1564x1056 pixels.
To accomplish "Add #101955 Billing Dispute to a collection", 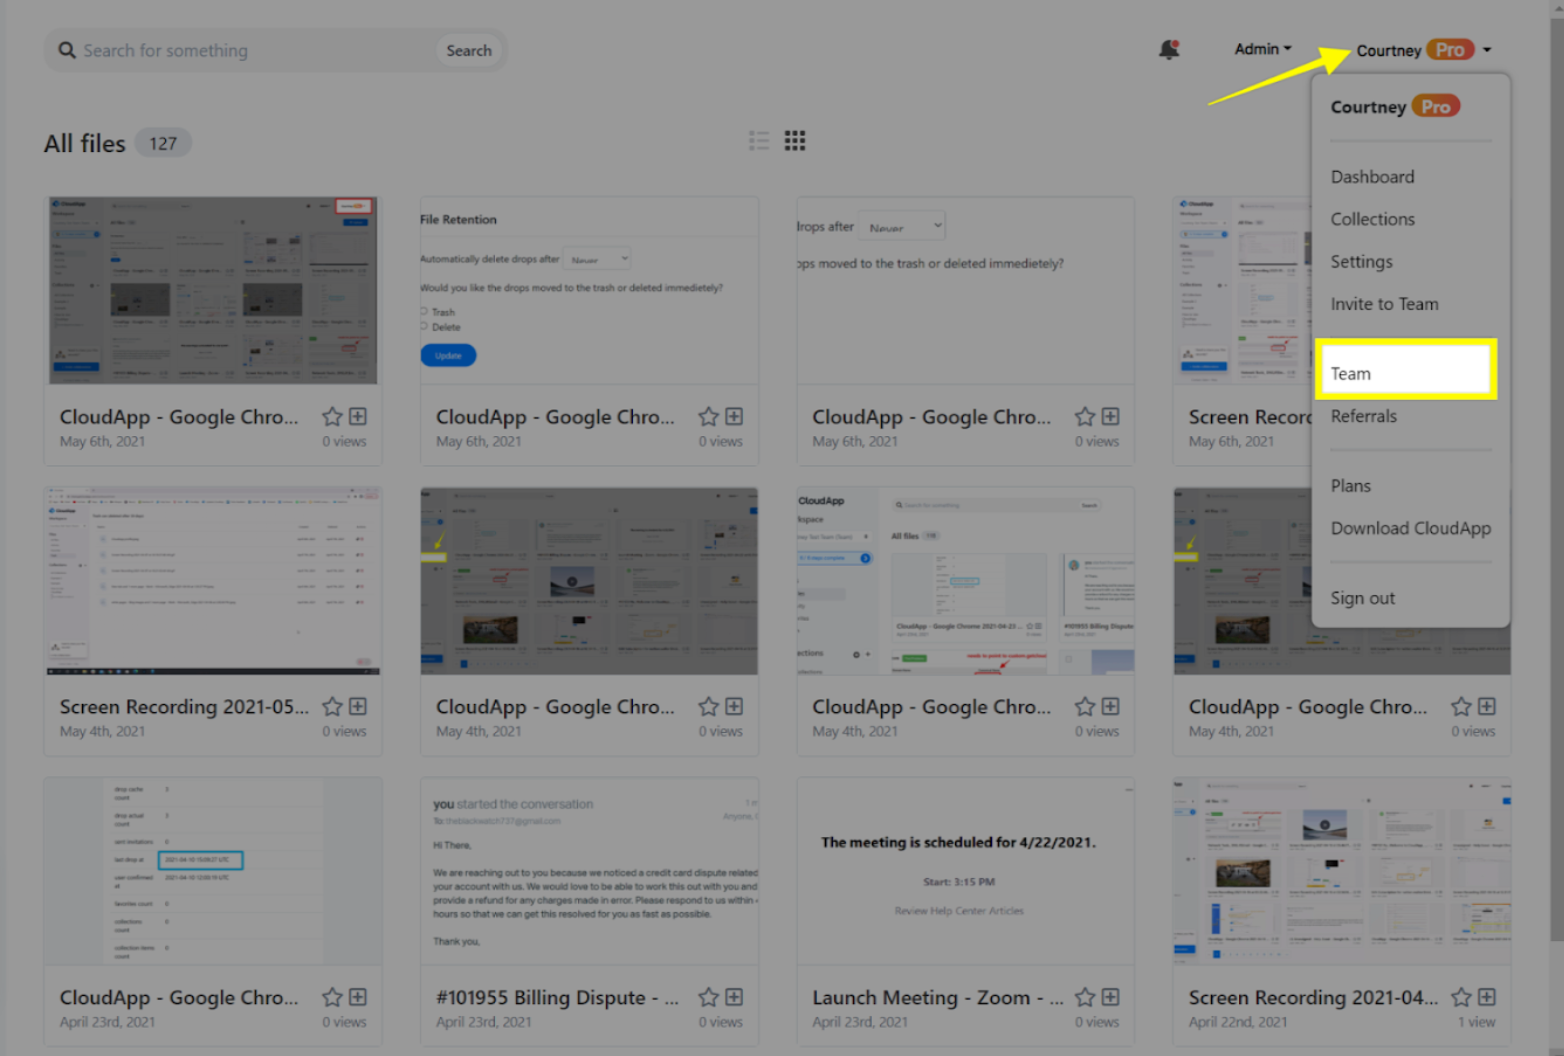I will coord(734,997).
